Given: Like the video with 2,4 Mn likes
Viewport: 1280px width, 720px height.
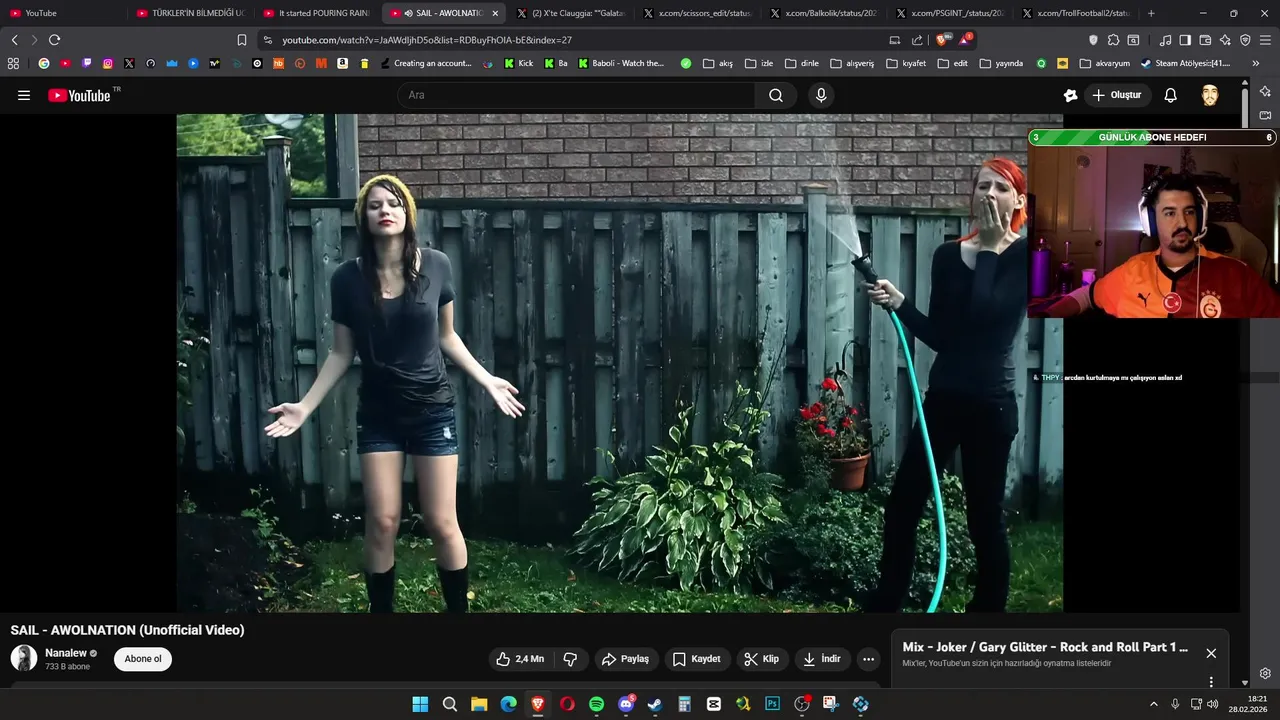Looking at the screenshot, I should (x=520, y=659).
